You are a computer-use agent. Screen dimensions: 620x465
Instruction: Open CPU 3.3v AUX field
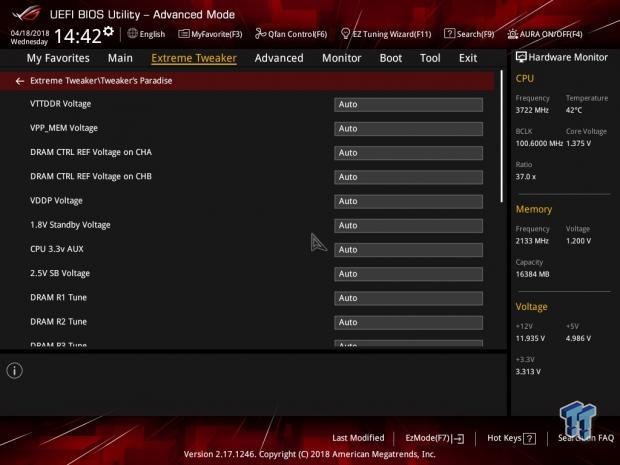(x=408, y=250)
